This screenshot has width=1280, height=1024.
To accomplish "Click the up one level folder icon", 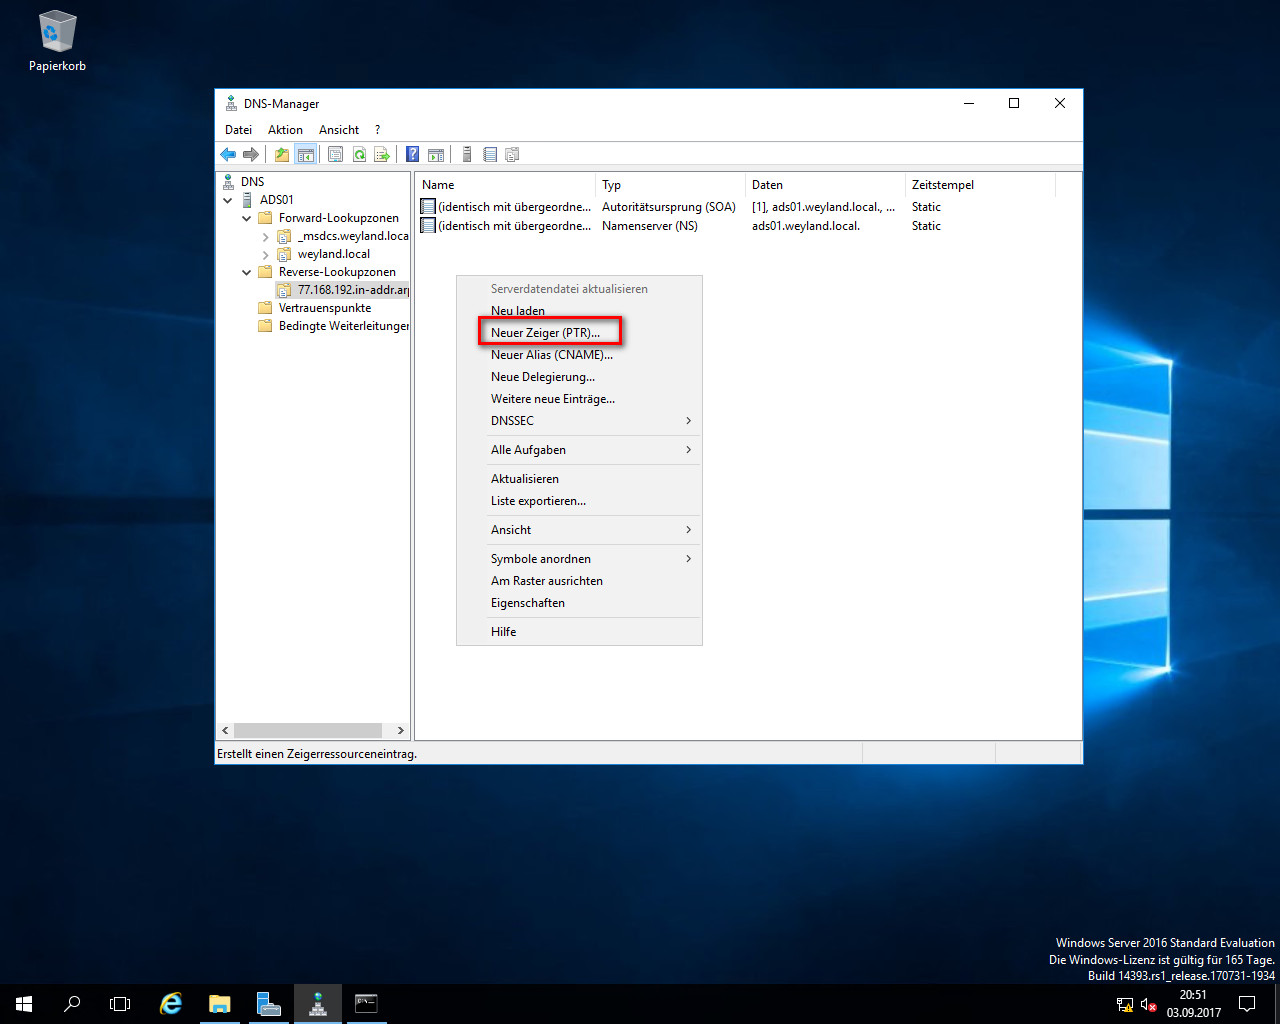I will pos(282,154).
